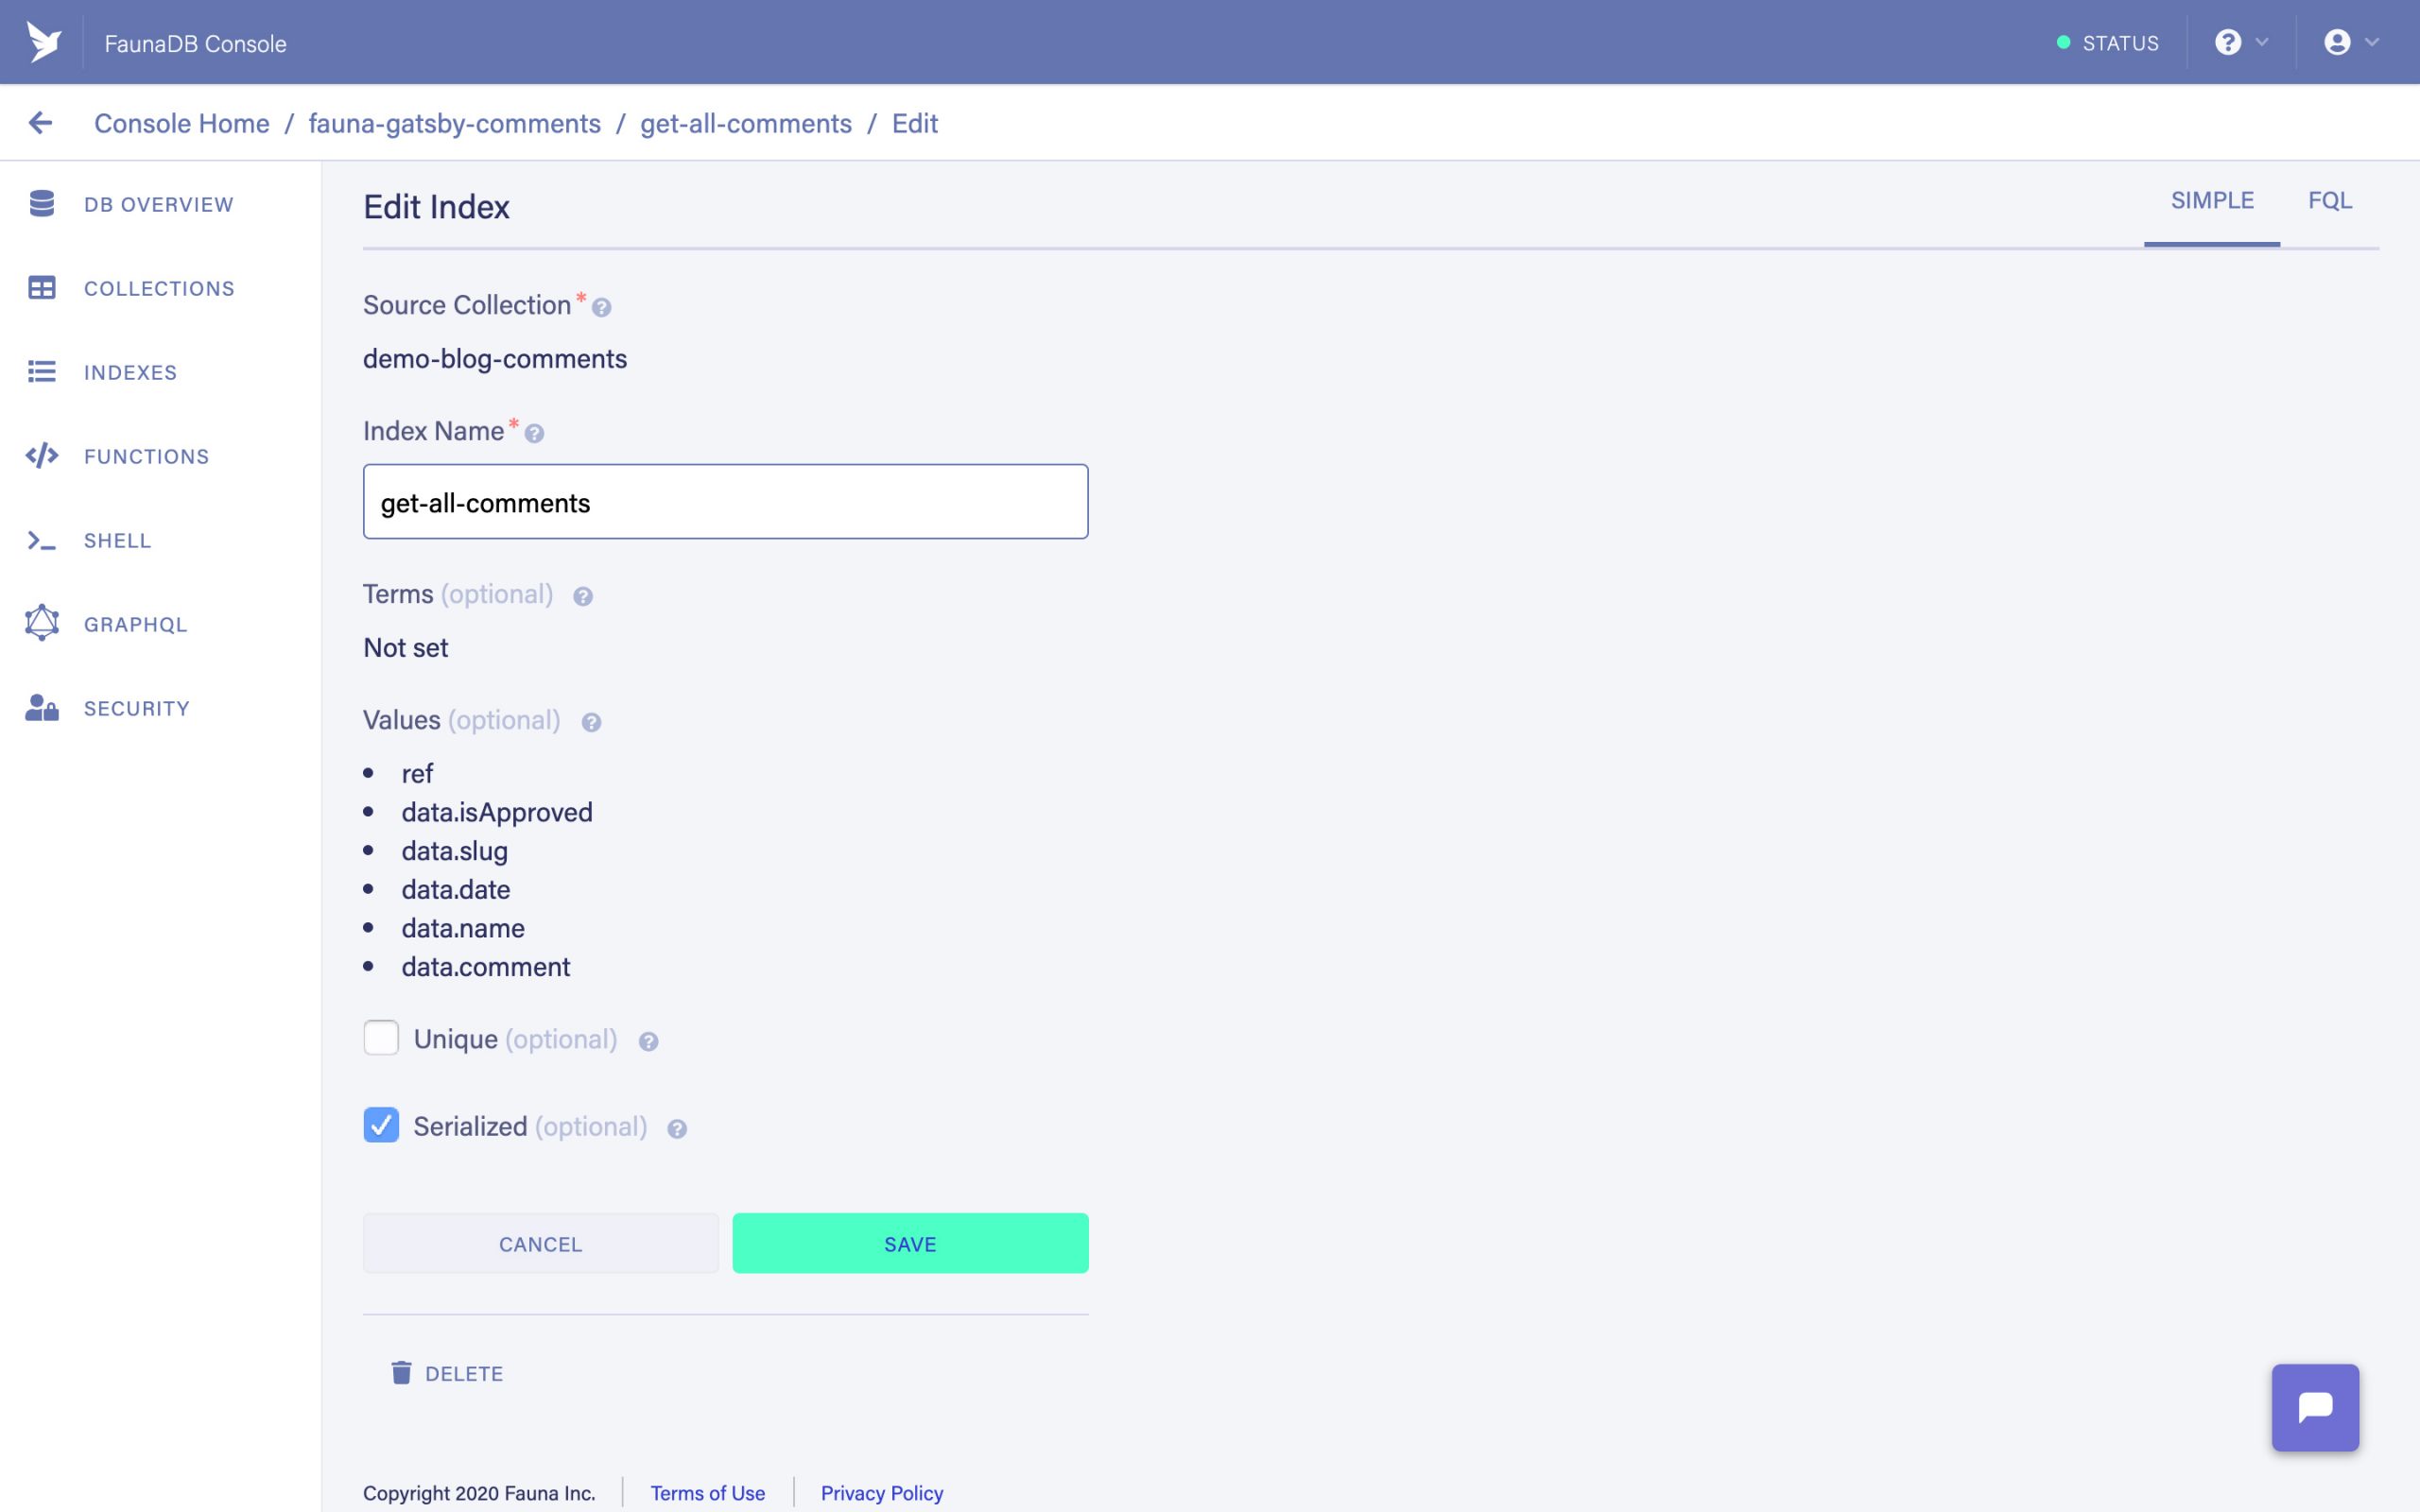Image resolution: width=2420 pixels, height=1512 pixels.
Task: Open the Terms of Use link
Action: [x=707, y=1492]
